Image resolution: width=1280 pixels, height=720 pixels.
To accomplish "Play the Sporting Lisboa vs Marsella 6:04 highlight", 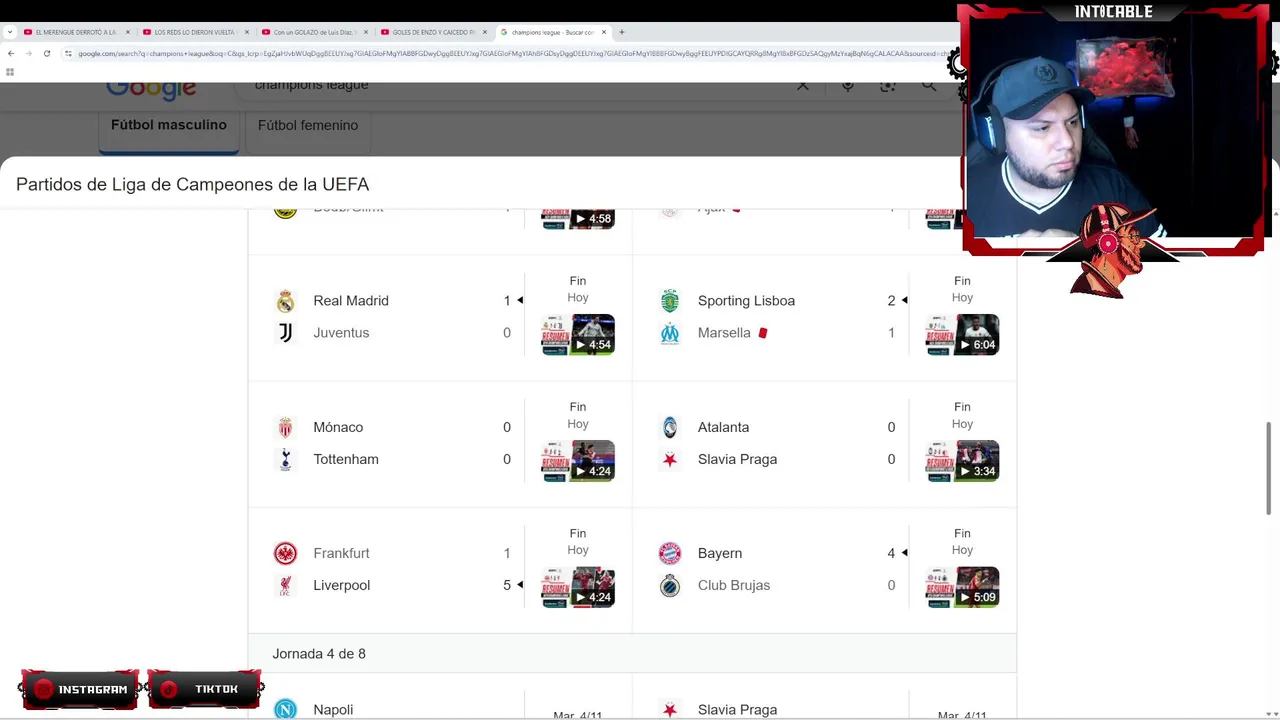I will [x=962, y=335].
